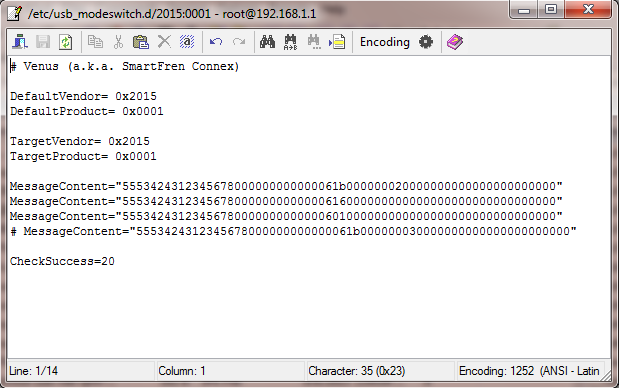Click the Go to line icon
Viewport: 619px width, 388px height.
click(337, 41)
